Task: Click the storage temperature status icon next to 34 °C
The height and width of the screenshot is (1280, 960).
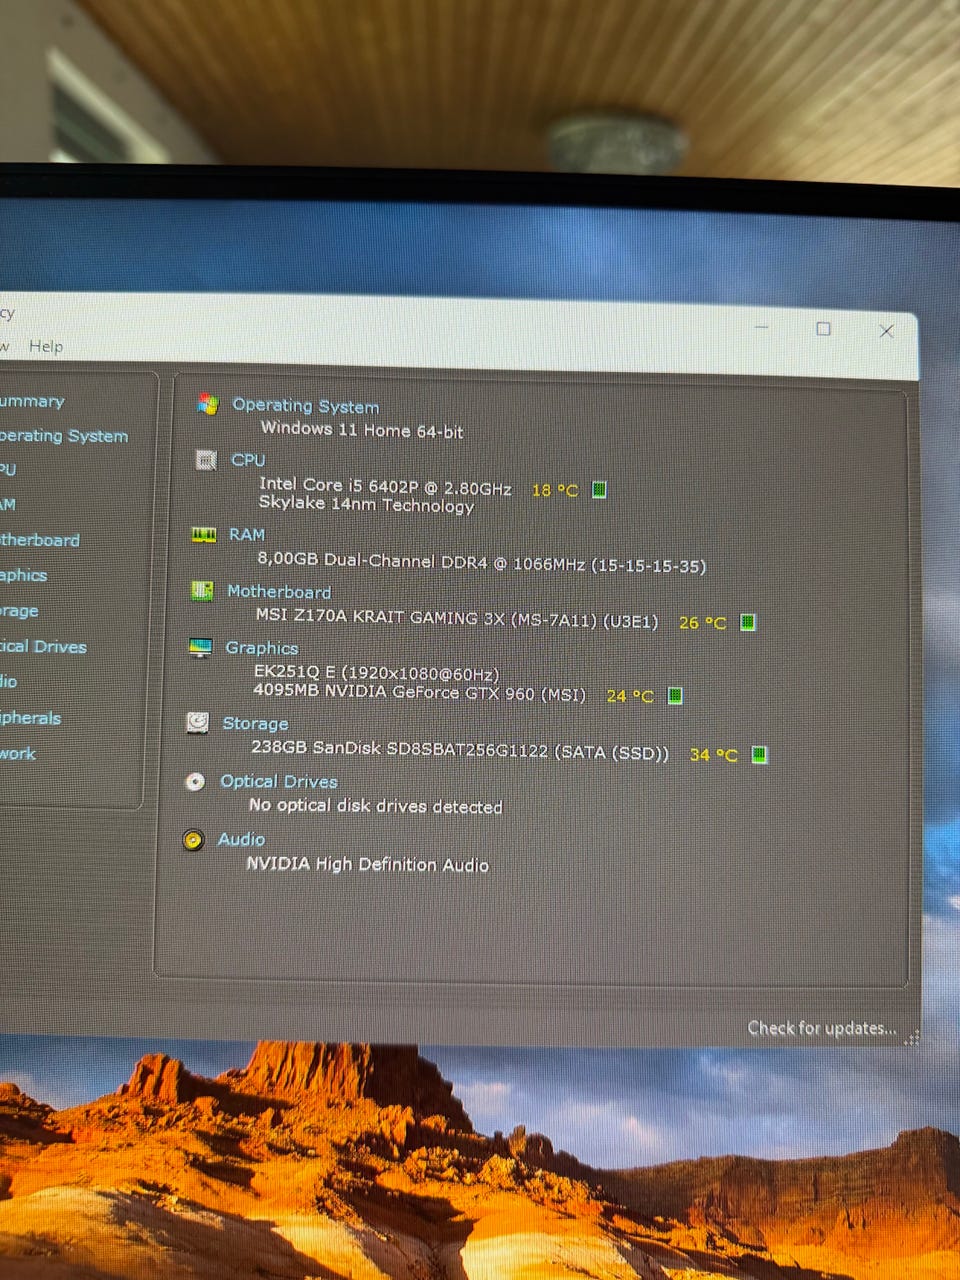Action: click(759, 754)
